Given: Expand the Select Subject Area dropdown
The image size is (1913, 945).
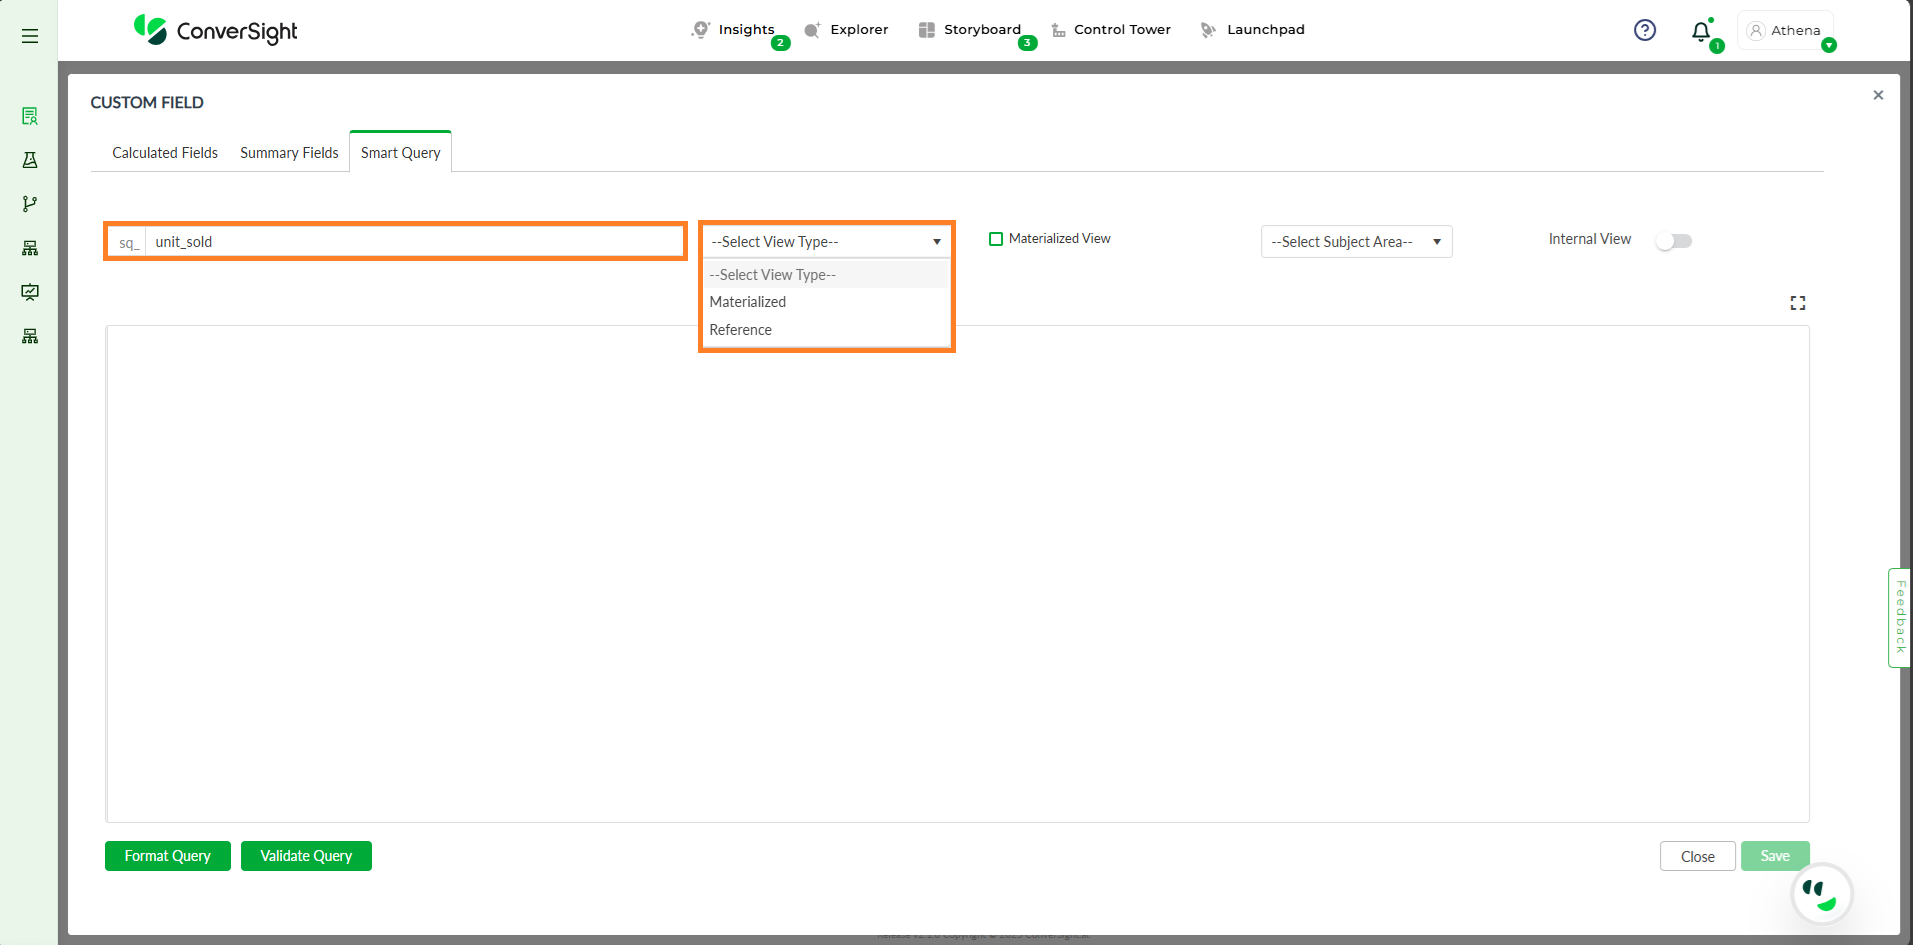Looking at the screenshot, I should click(x=1355, y=242).
